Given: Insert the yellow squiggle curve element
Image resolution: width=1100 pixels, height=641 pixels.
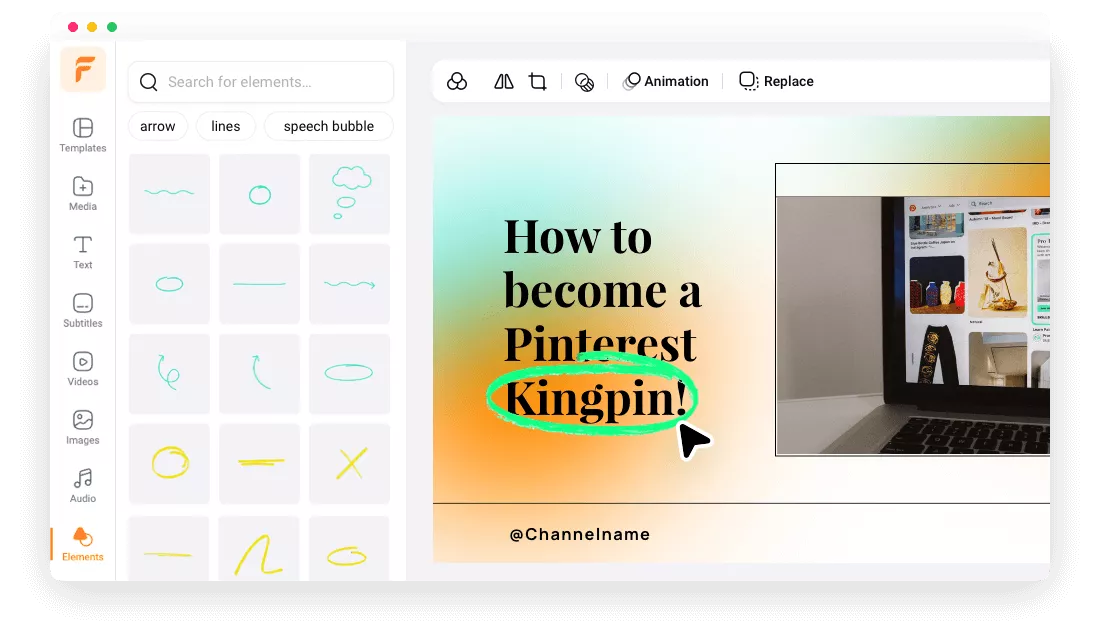Looking at the screenshot, I should click(x=260, y=548).
